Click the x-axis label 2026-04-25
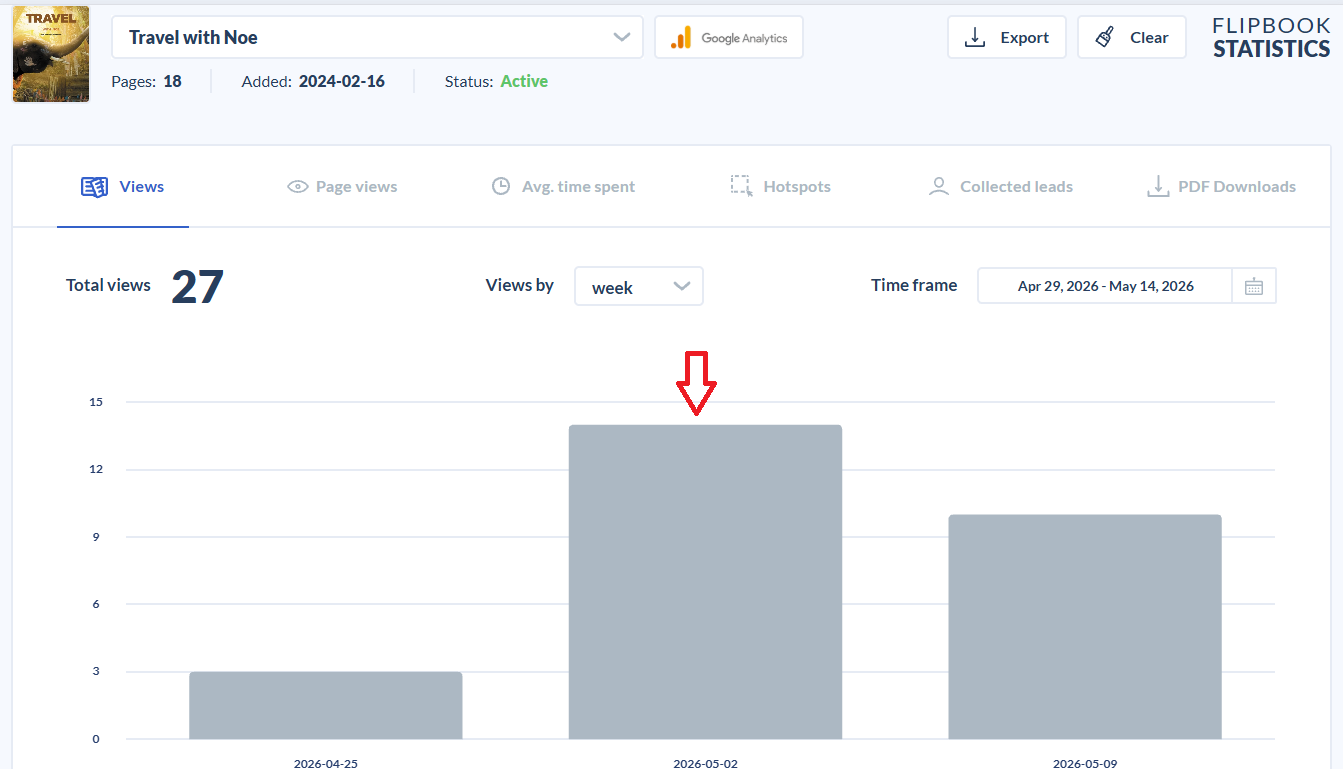The width and height of the screenshot is (1343, 769). tap(326, 763)
